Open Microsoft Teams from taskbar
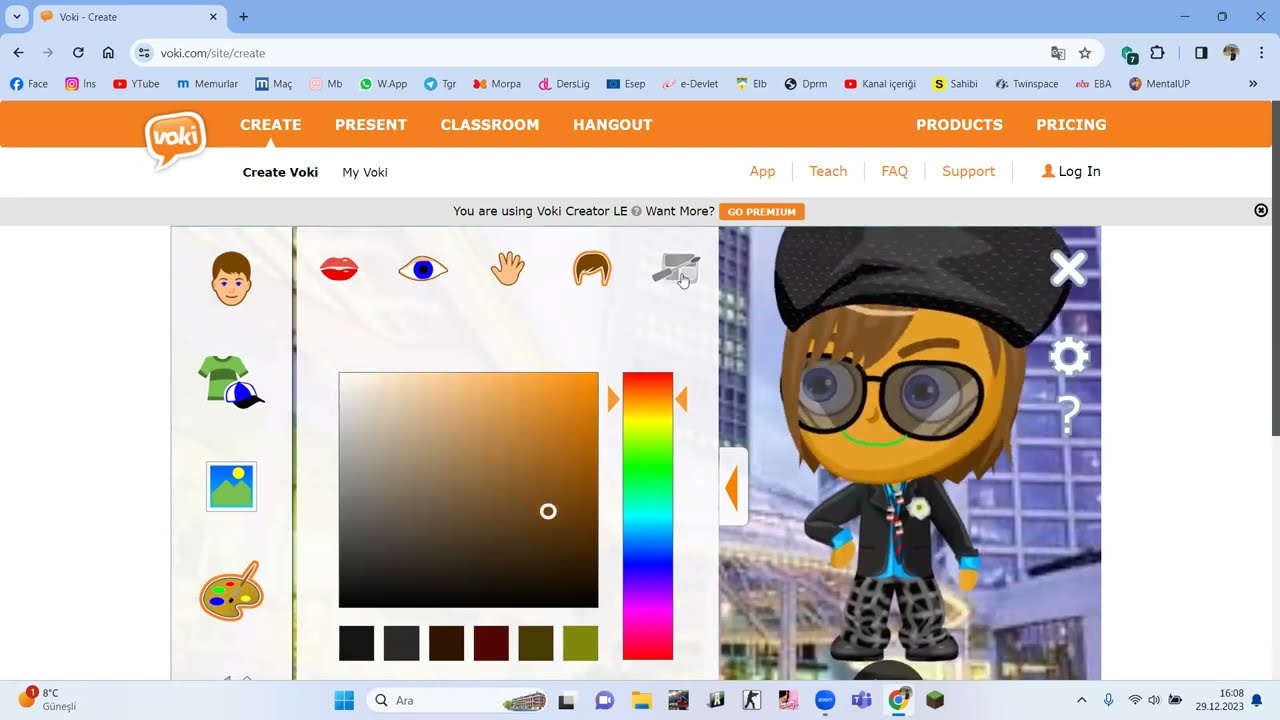 click(861, 700)
